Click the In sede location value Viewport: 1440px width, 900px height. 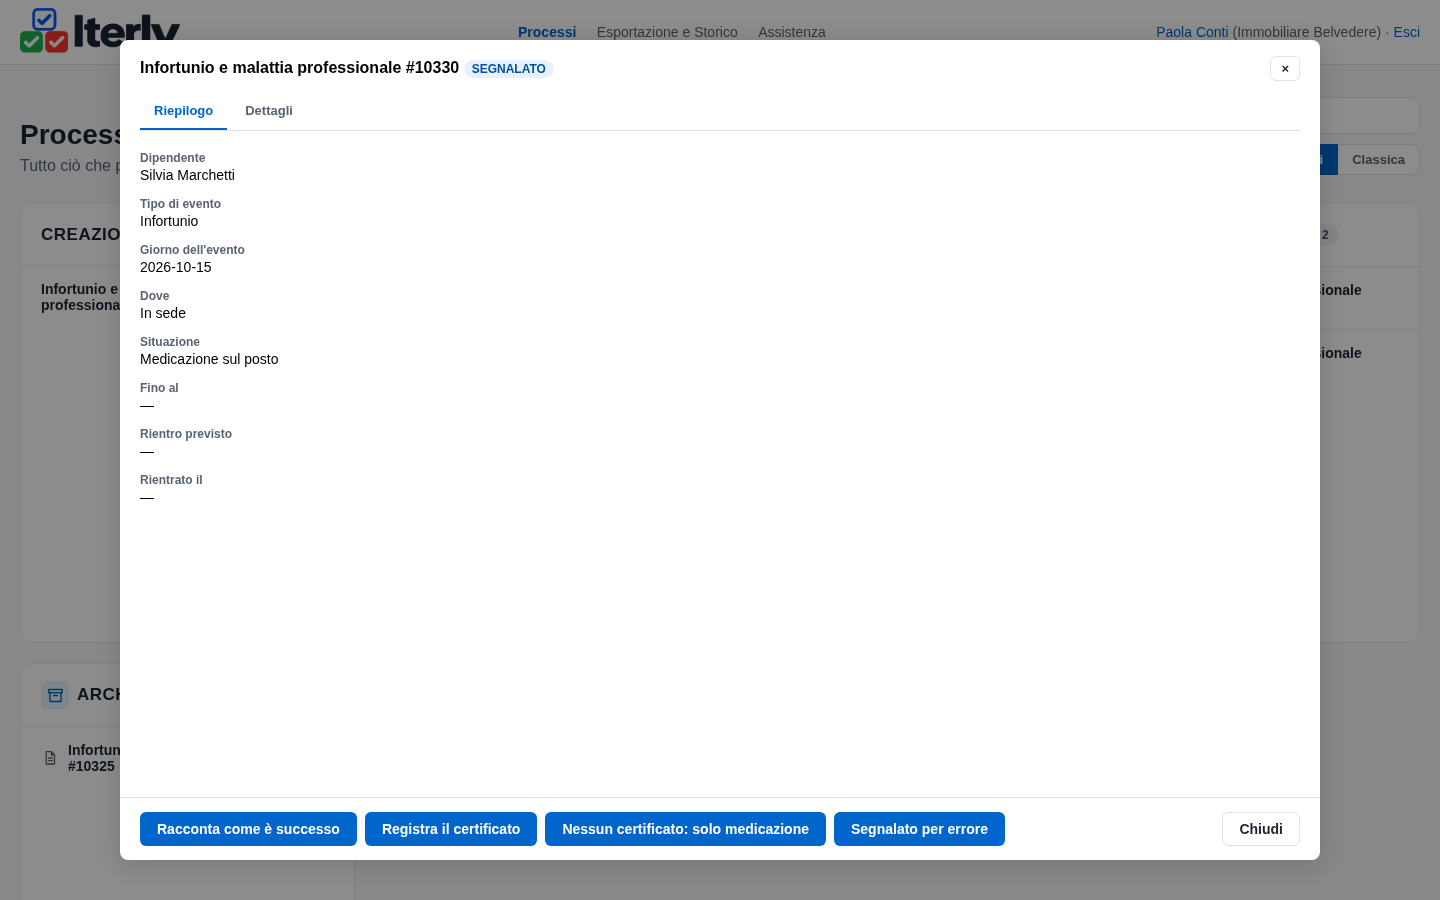pos(163,313)
